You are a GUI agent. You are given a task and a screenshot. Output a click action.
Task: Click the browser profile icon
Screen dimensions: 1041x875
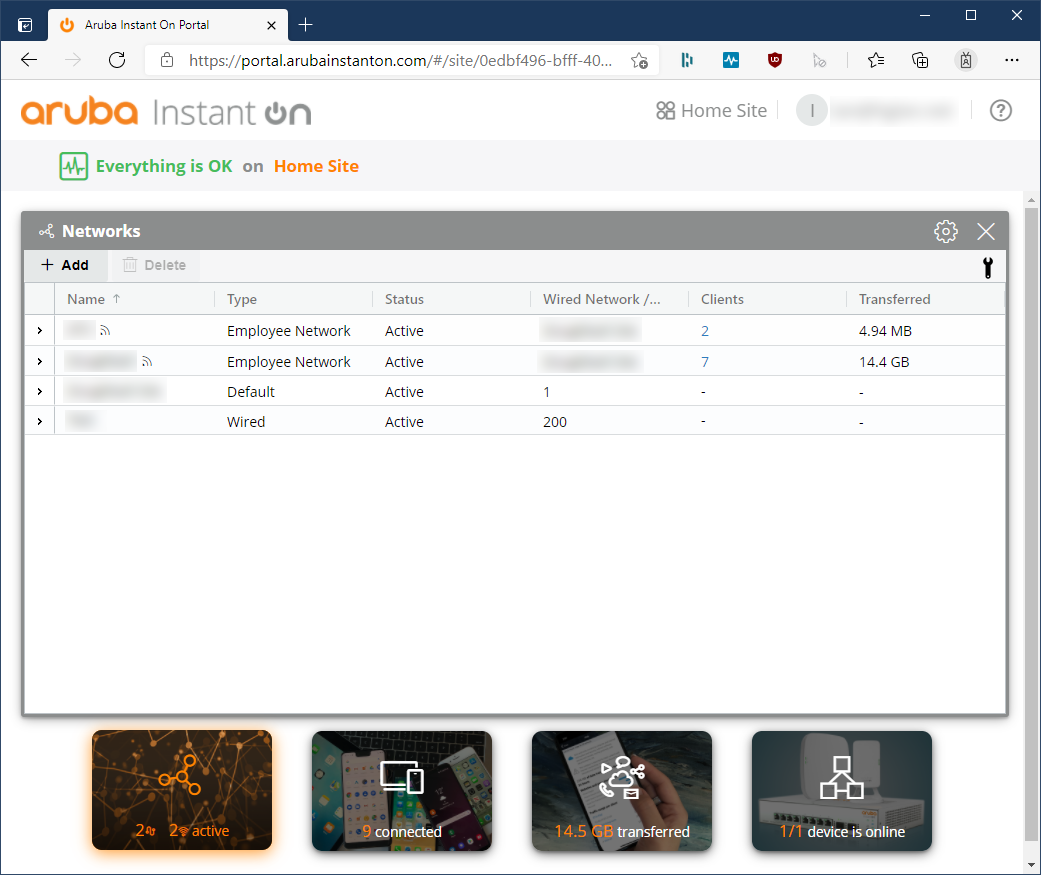coord(966,60)
